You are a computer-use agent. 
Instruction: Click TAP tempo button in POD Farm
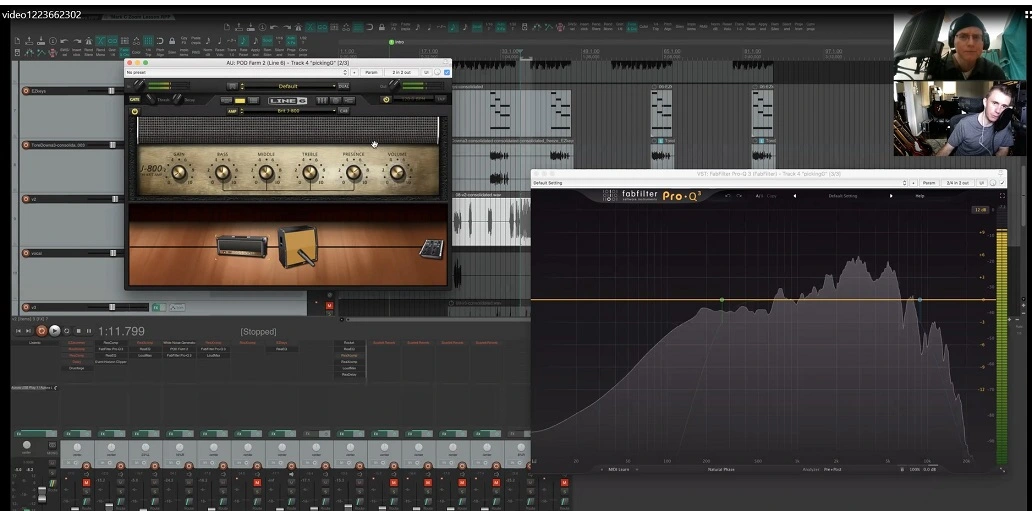[440, 99]
